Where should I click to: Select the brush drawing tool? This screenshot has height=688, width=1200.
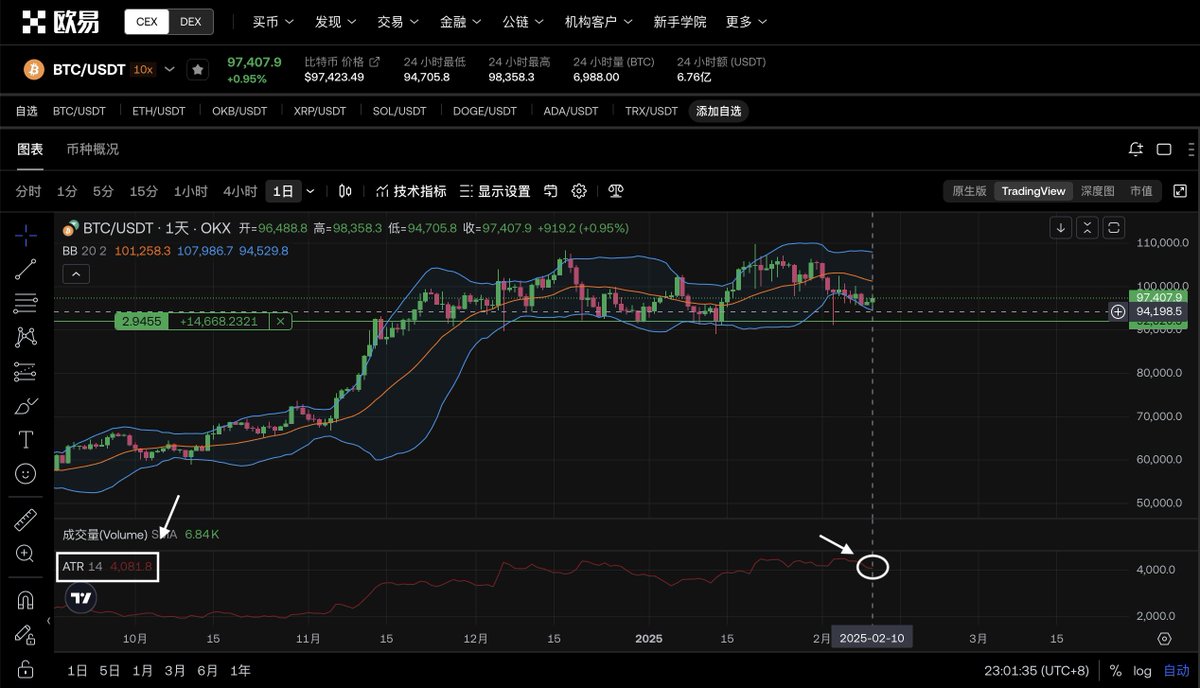pos(25,405)
